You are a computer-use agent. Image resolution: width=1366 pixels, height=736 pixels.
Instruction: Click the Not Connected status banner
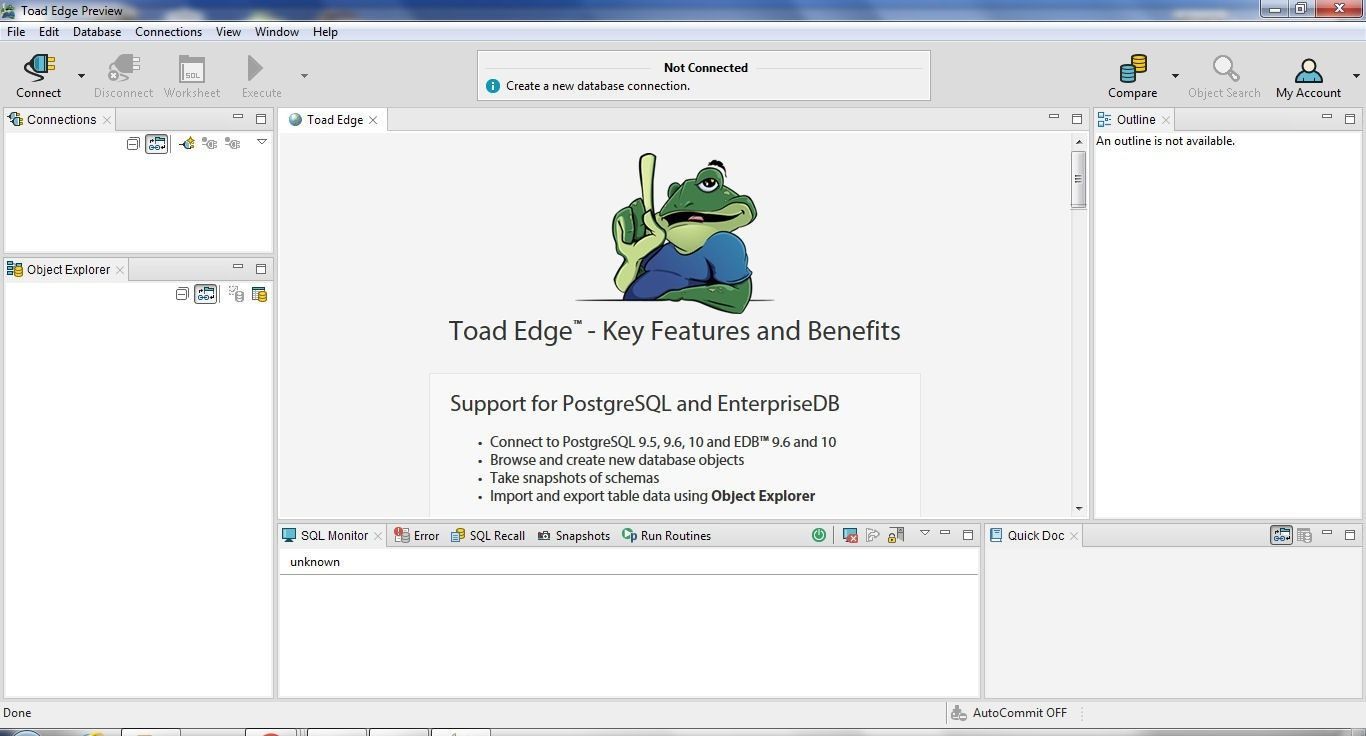[x=704, y=76]
